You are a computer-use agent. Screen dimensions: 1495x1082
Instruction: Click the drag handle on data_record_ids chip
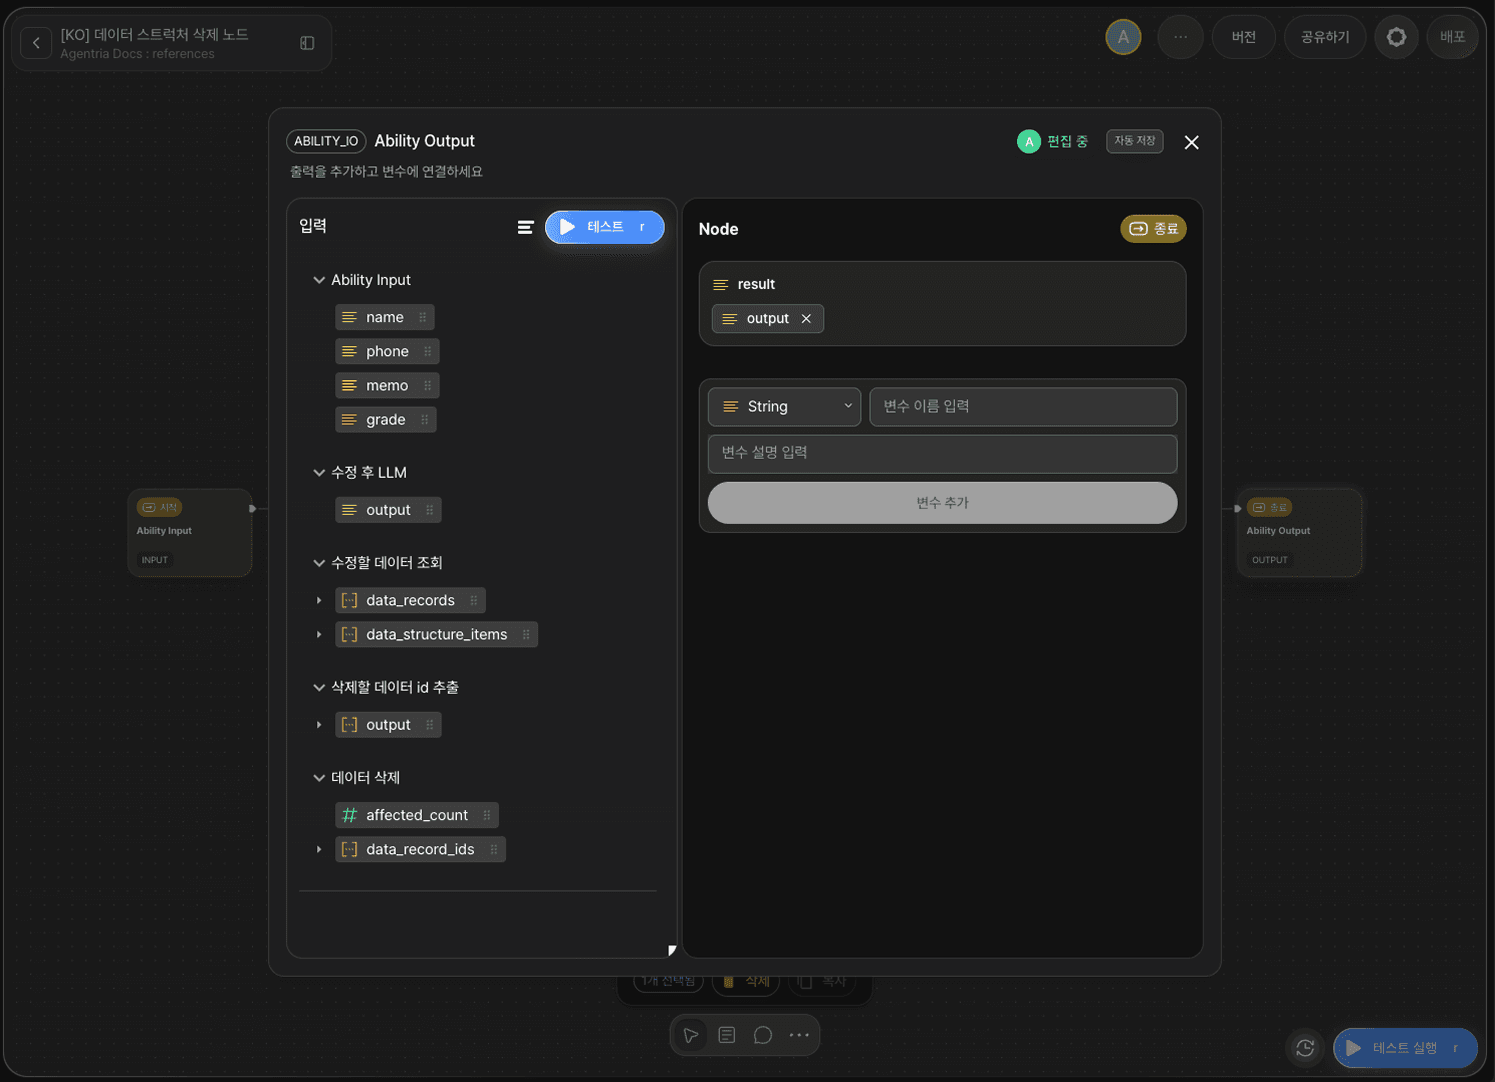pyautogui.click(x=493, y=849)
